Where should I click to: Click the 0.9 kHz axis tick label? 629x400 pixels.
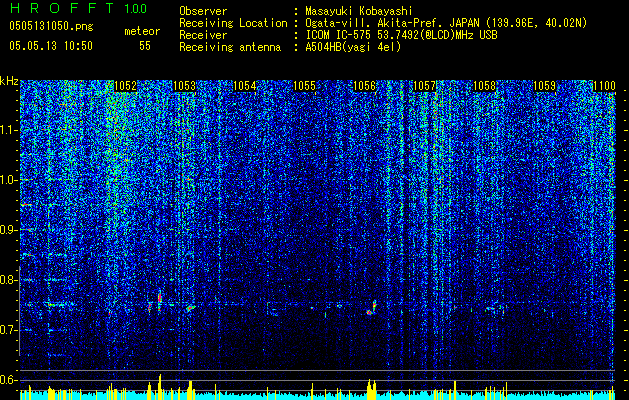[9, 230]
